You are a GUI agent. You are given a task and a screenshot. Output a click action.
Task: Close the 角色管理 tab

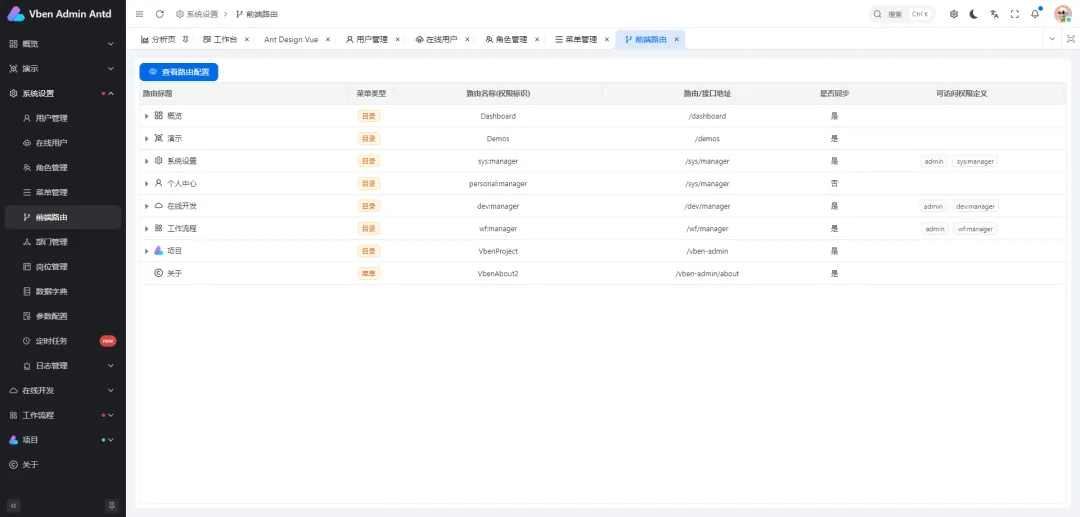point(537,40)
